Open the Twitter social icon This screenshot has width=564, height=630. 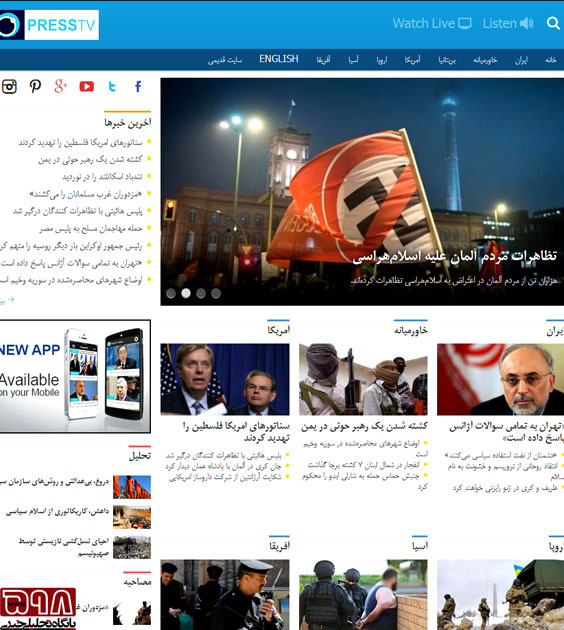click(x=112, y=86)
